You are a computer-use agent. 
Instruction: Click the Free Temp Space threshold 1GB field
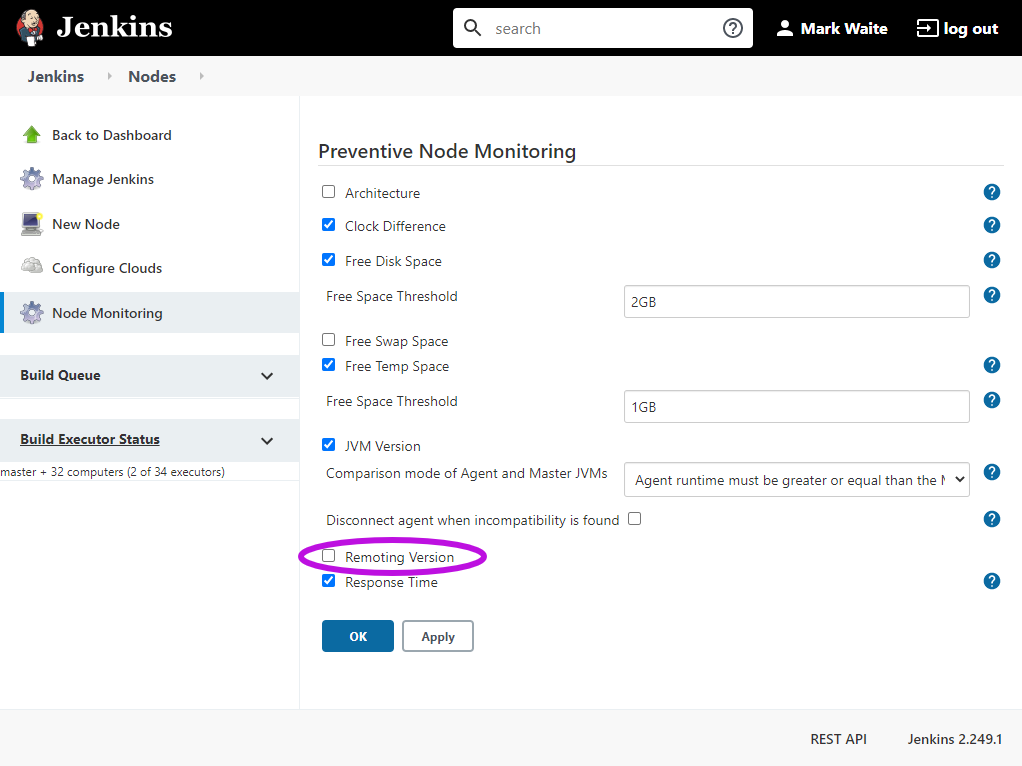[x=796, y=407]
